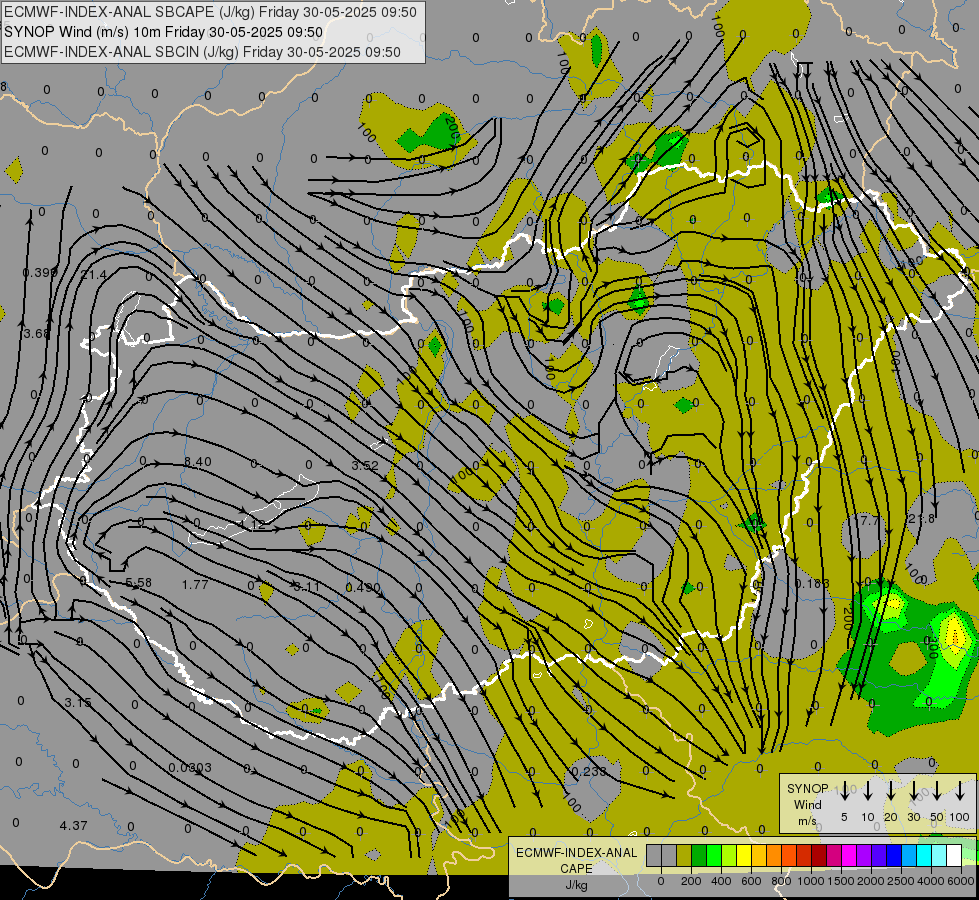Click the 1500 tick label in CAPE legend
979x900 pixels.
click(x=841, y=881)
